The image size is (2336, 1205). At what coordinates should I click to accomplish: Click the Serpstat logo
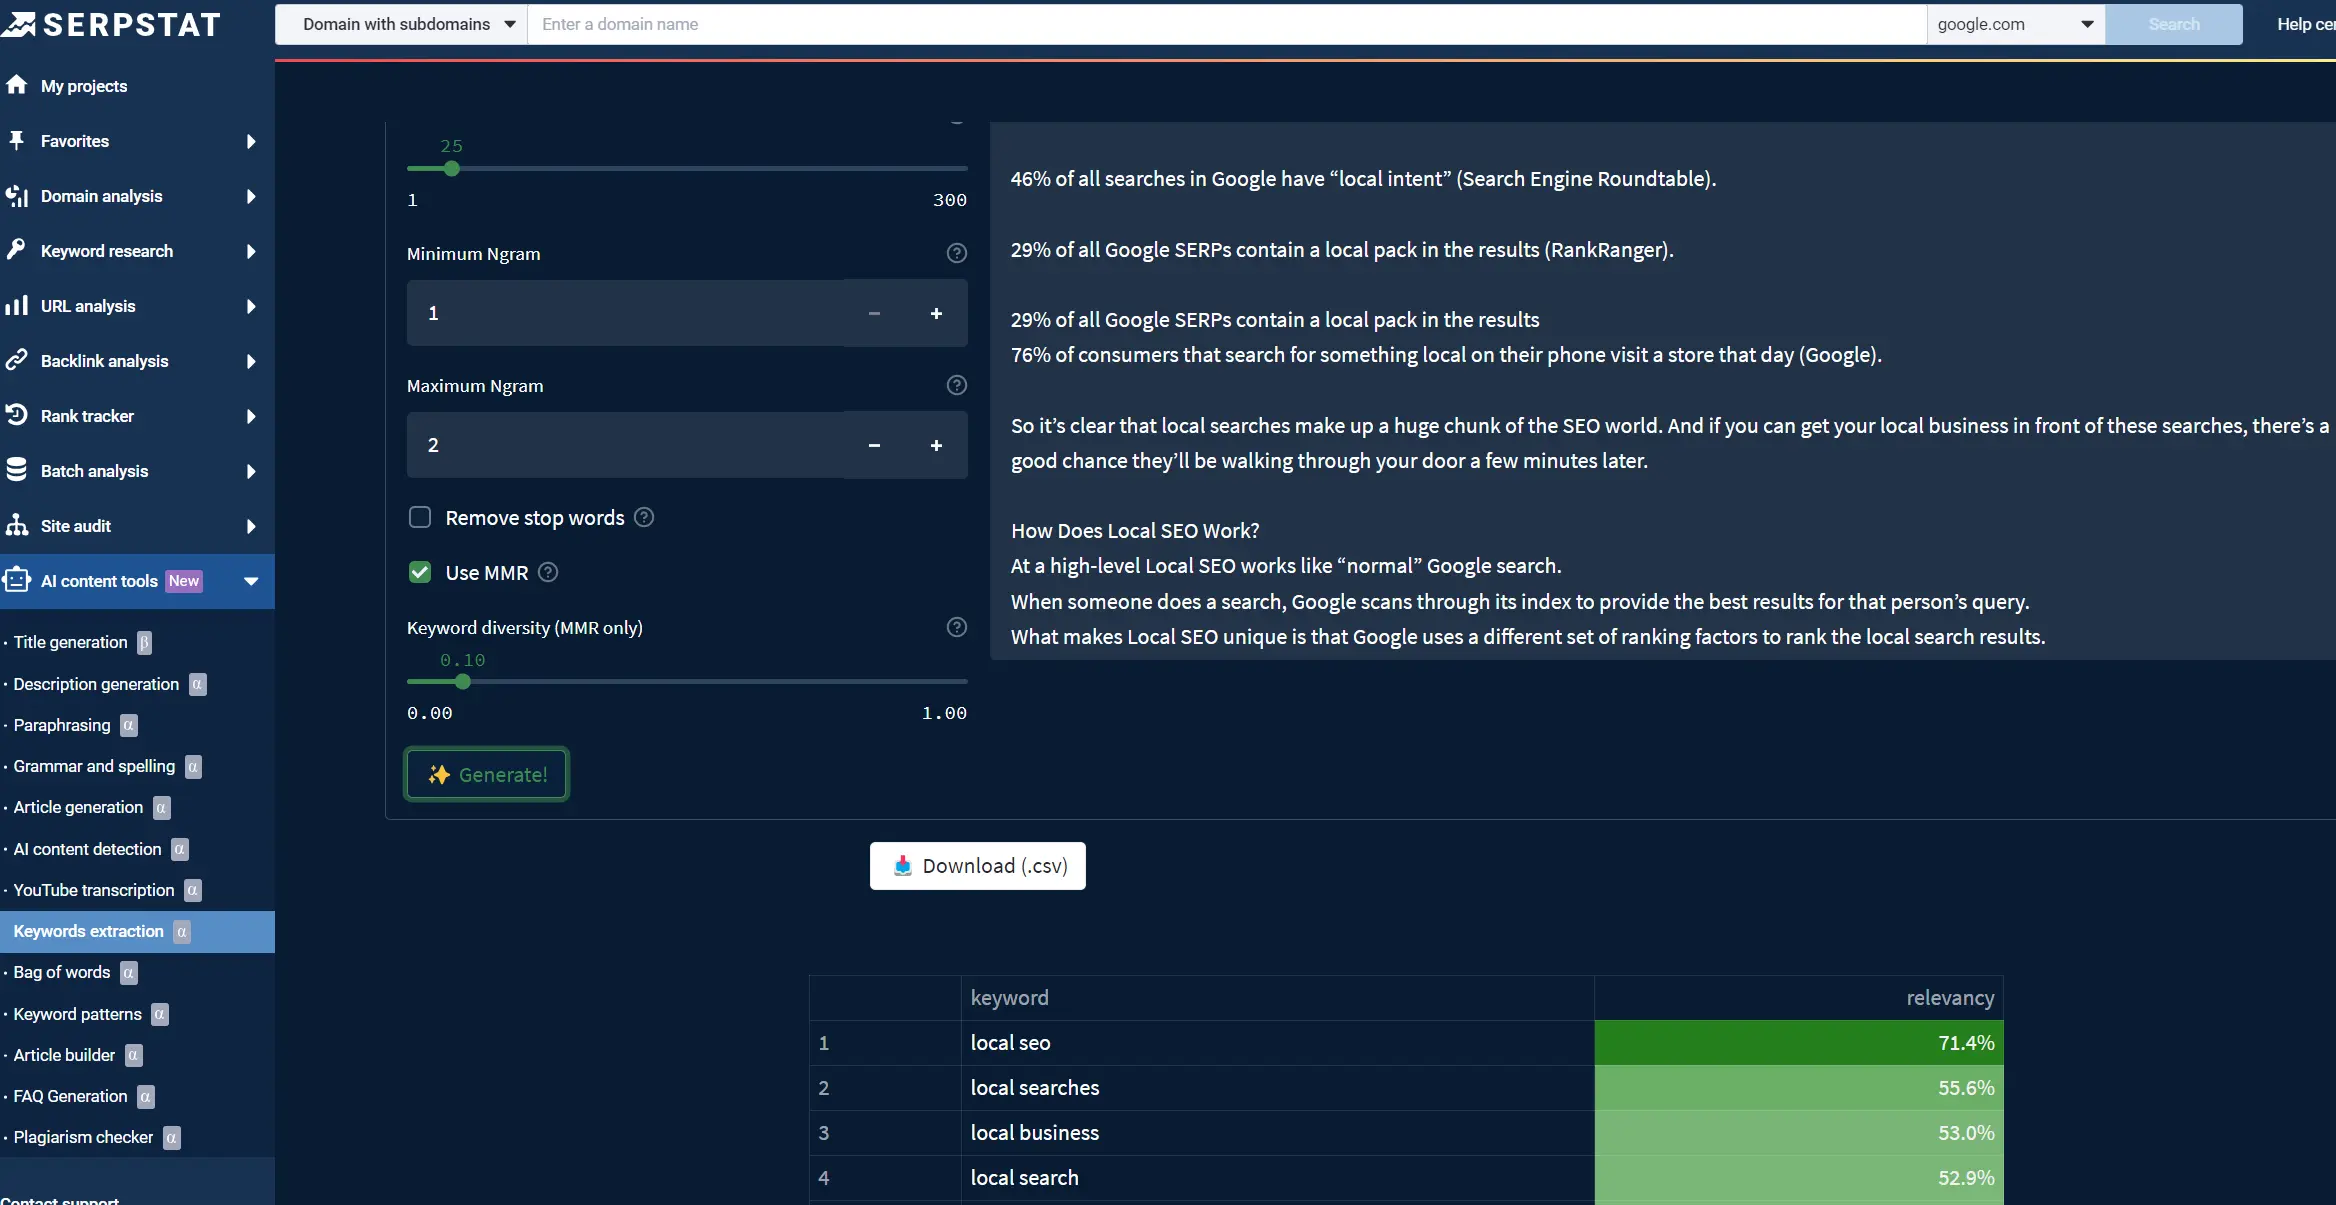pos(110,24)
